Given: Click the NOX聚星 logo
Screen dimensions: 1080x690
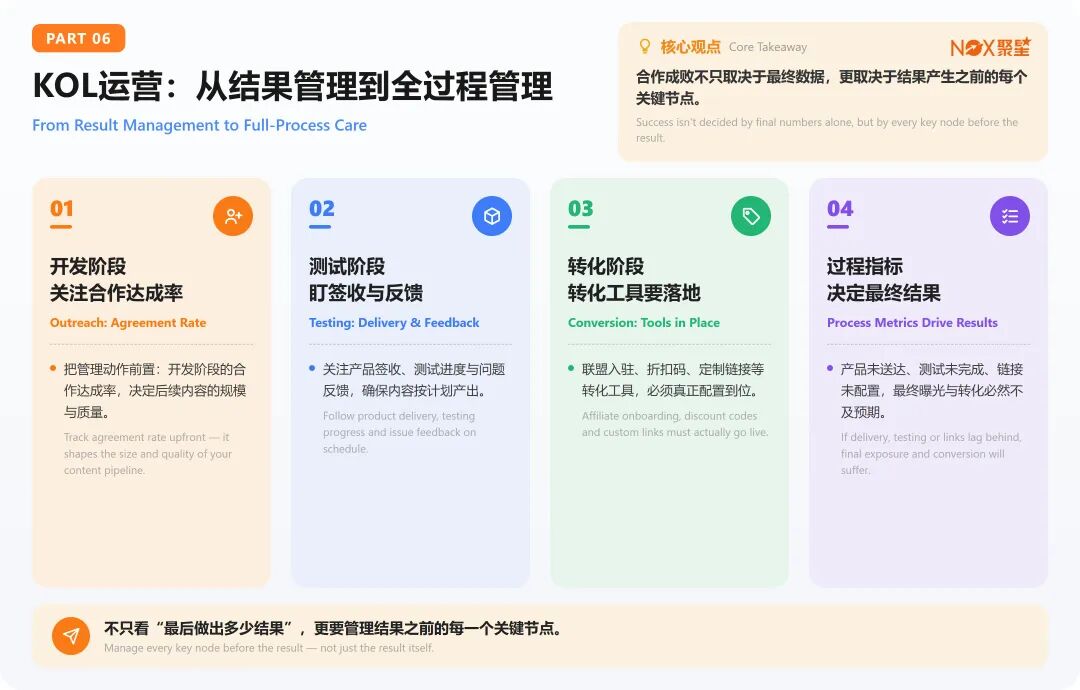Looking at the screenshot, I should tap(990, 47).
